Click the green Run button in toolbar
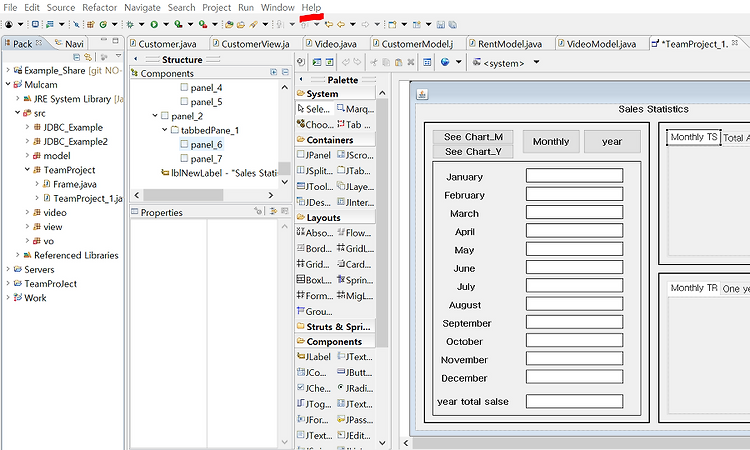Screen dimensions: 750x450 pyautogui.click(x=154, y=24)
